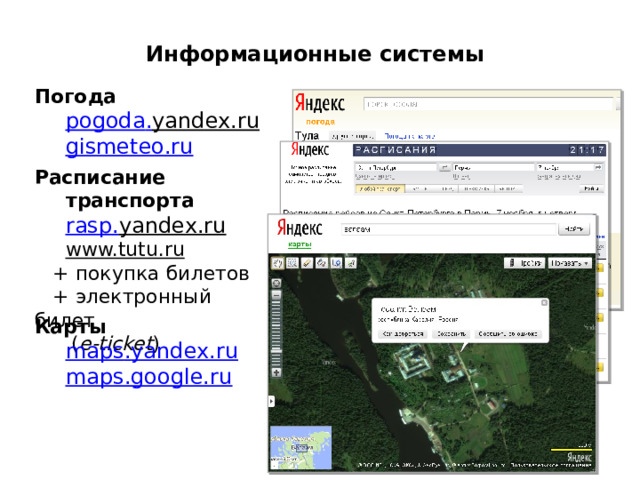Click the Тула city name in weather window
The height and width of the screenshot is (480, 640).
307,136
